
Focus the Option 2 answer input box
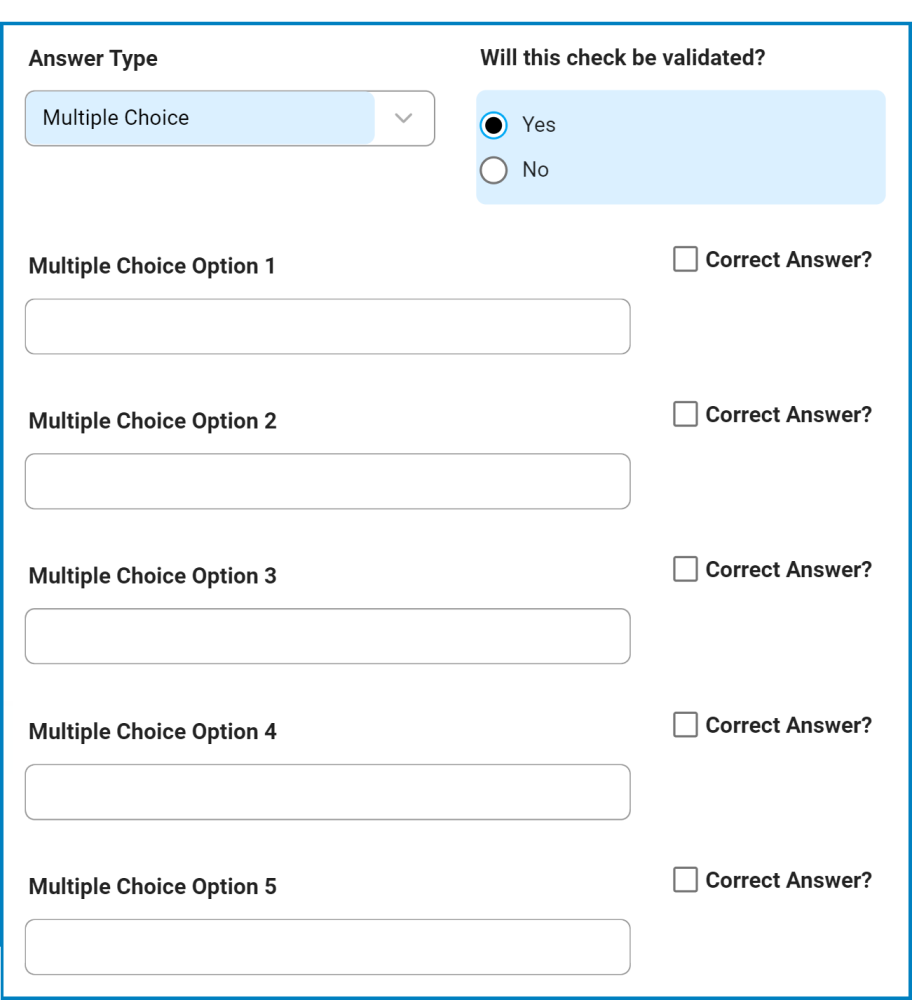point(328,481)
